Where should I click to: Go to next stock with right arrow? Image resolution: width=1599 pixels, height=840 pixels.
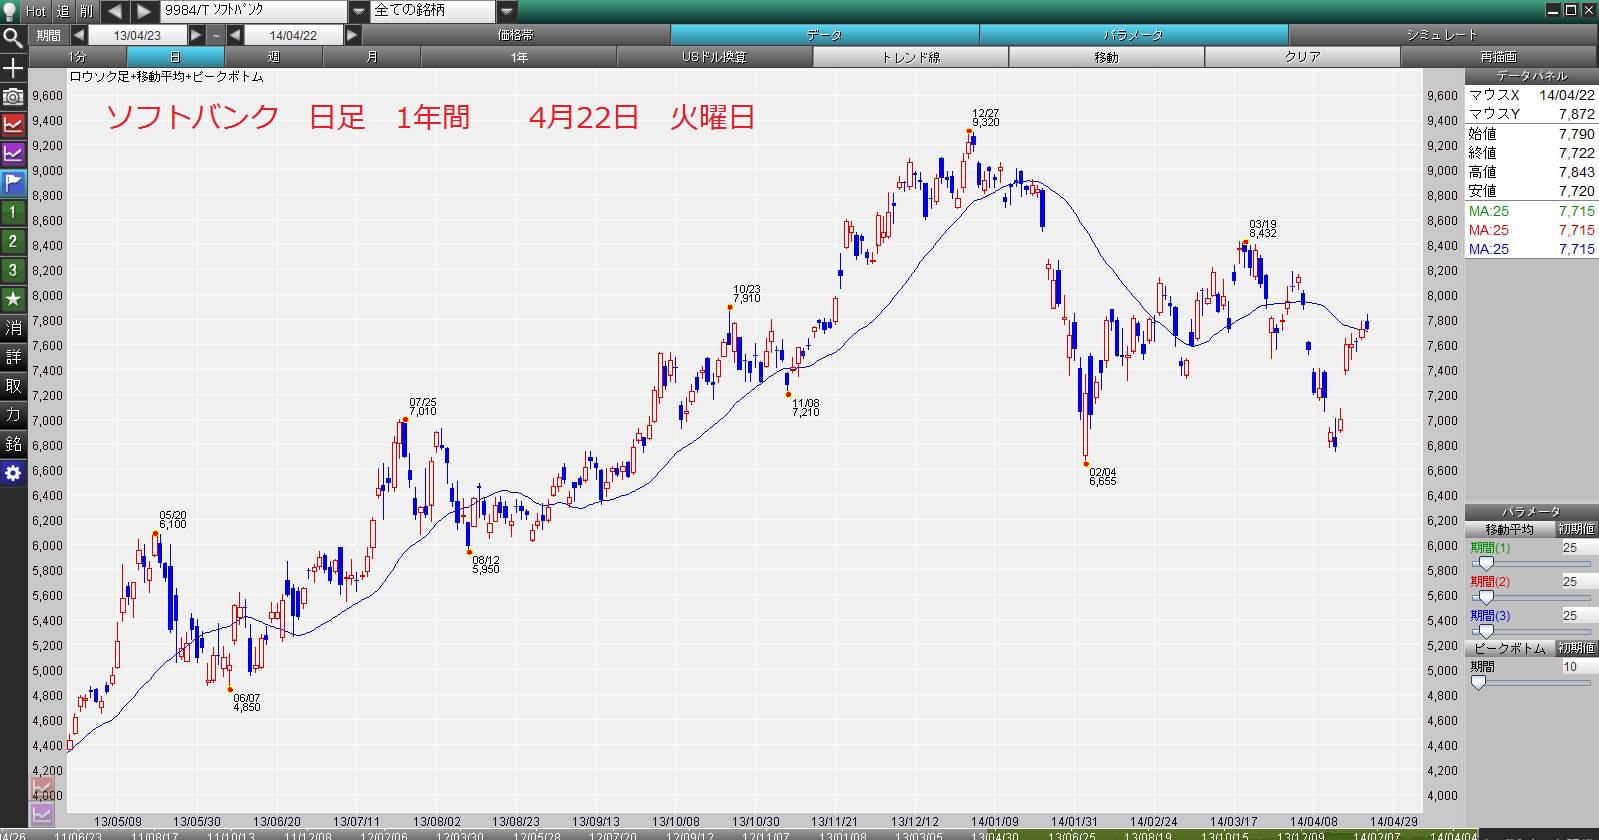(x=144, y=11)
